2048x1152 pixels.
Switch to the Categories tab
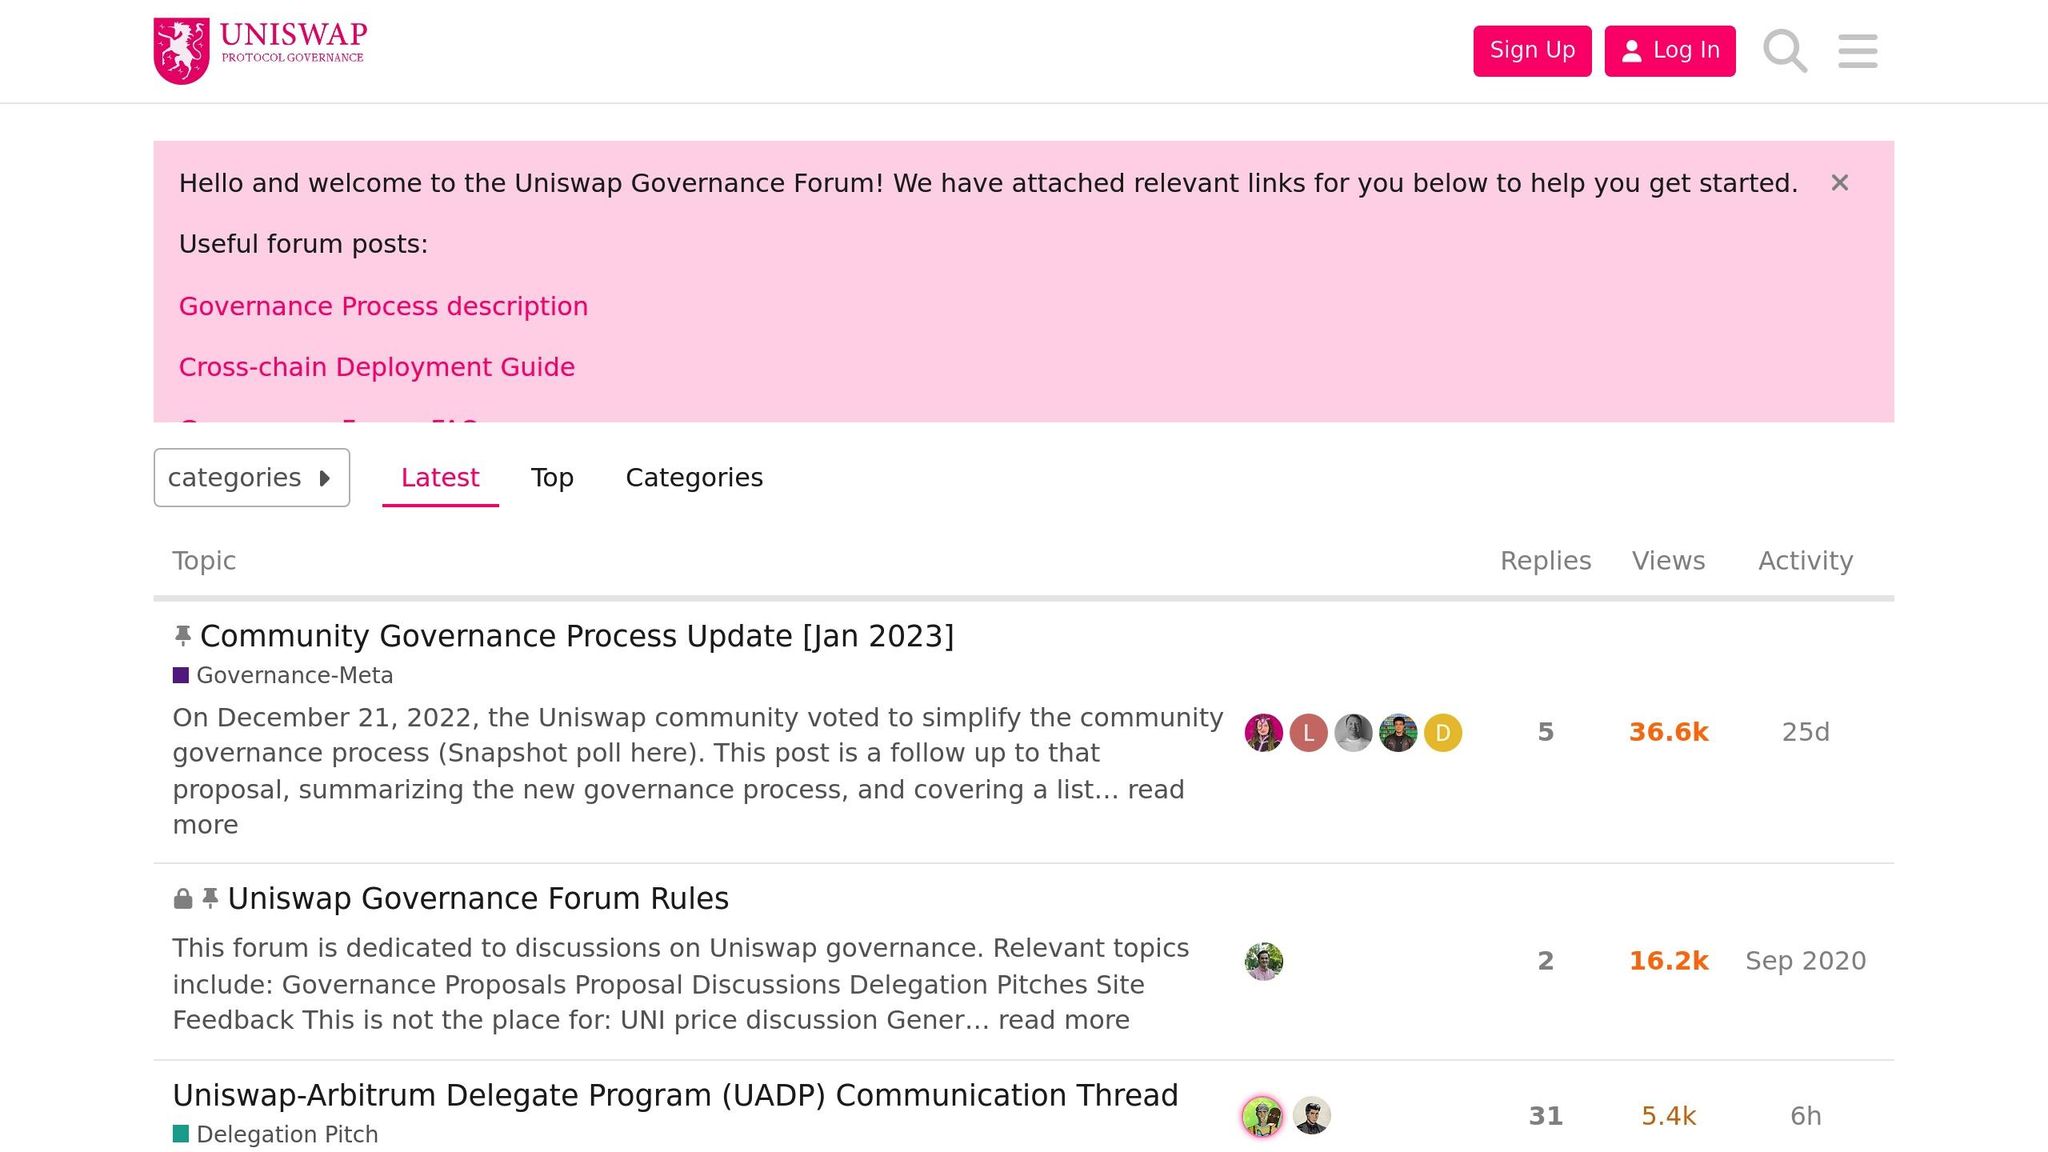[x=694, y=477]
